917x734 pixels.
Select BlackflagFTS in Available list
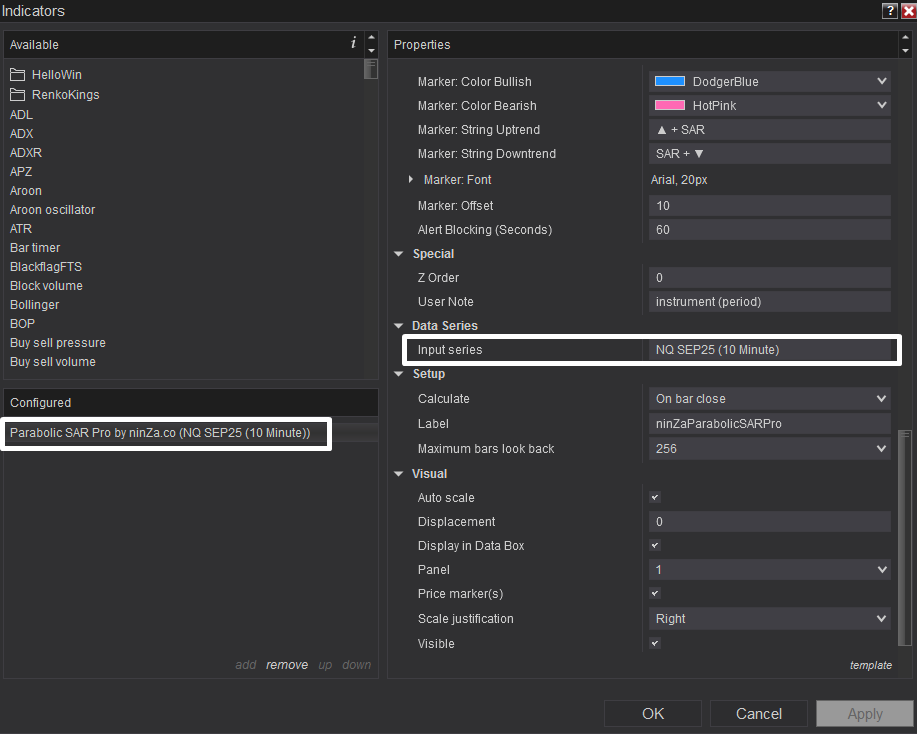(x=46, y=267)
